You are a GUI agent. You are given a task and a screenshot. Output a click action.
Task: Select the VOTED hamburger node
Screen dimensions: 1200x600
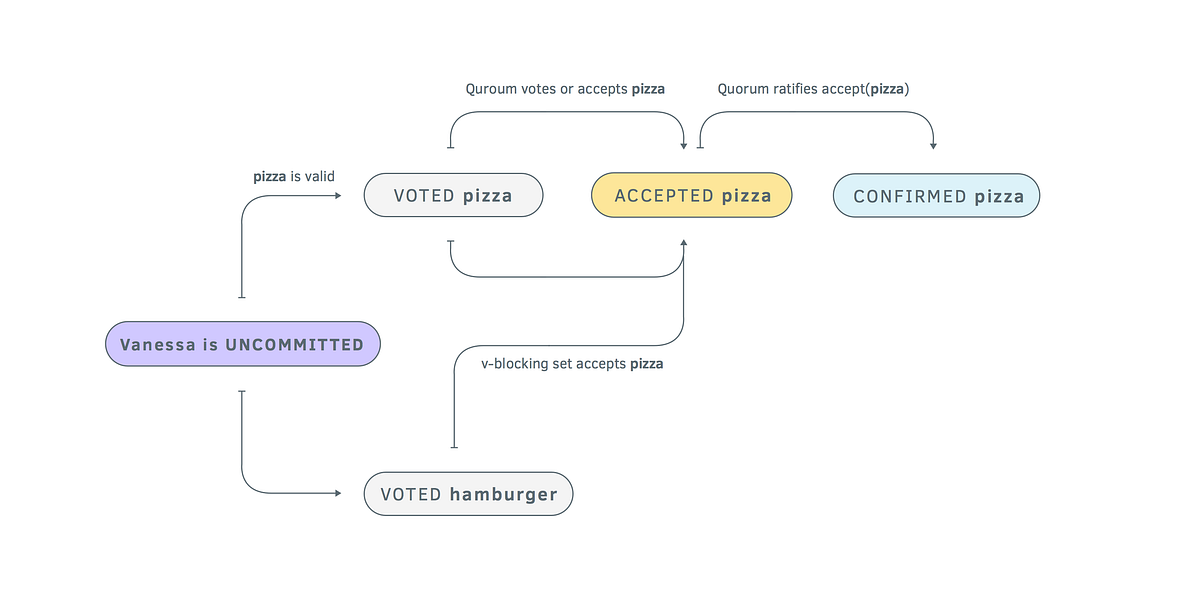(468, 494)
